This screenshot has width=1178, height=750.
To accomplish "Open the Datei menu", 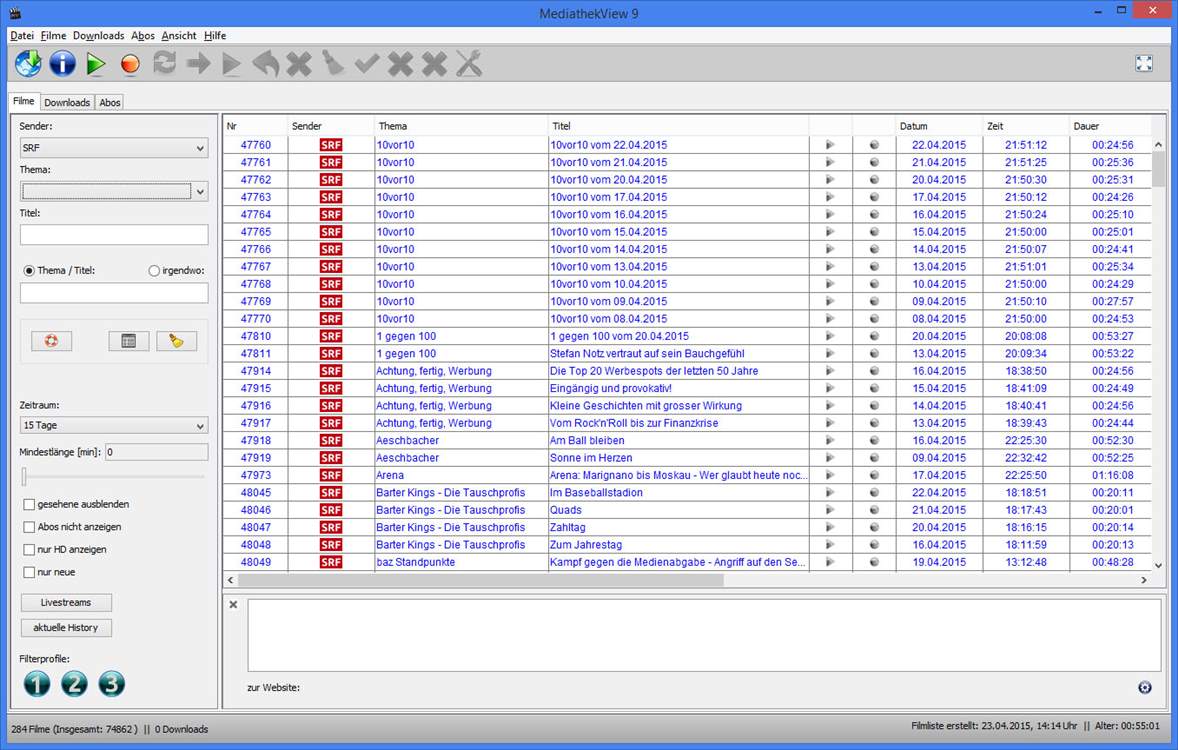I will coord(22,35).
